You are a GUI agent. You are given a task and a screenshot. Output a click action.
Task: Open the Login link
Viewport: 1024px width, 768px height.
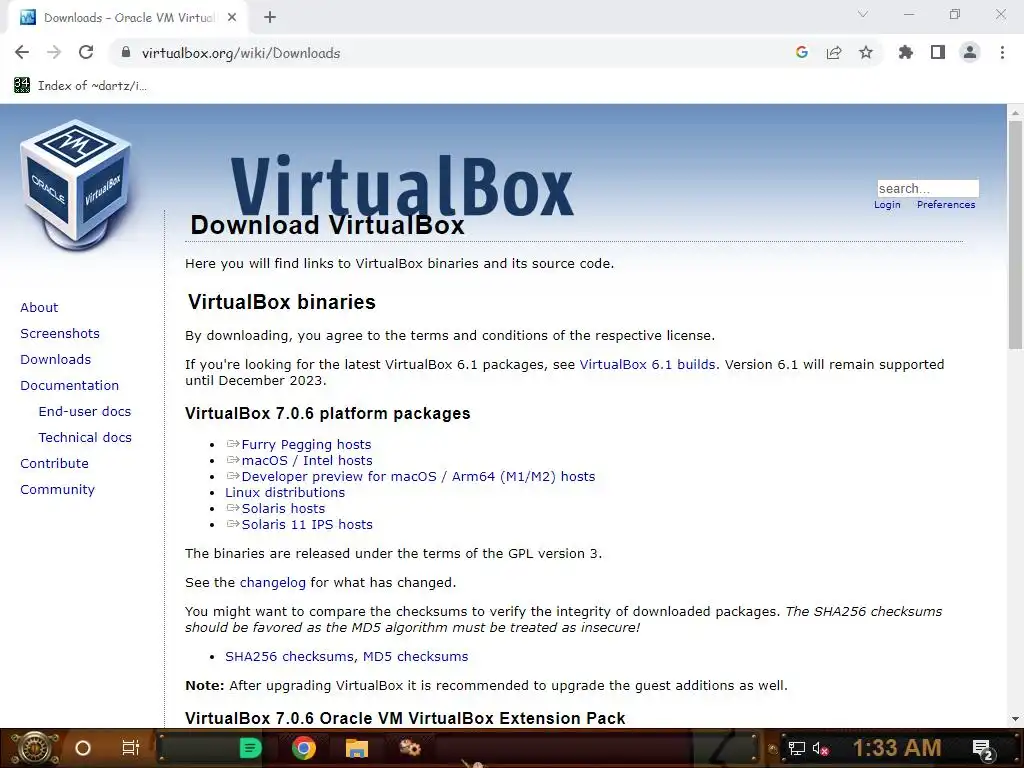tap(887, 205)
